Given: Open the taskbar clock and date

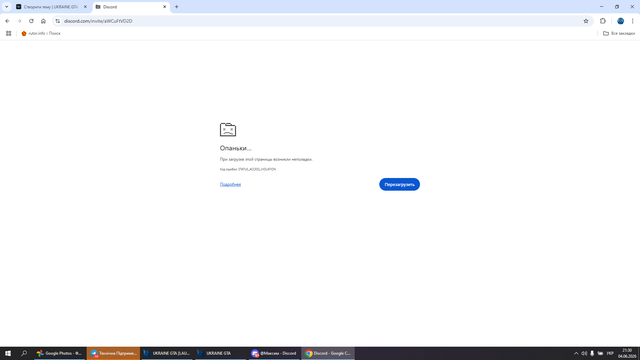Looking at the screenshot, I should pos(627,353).
